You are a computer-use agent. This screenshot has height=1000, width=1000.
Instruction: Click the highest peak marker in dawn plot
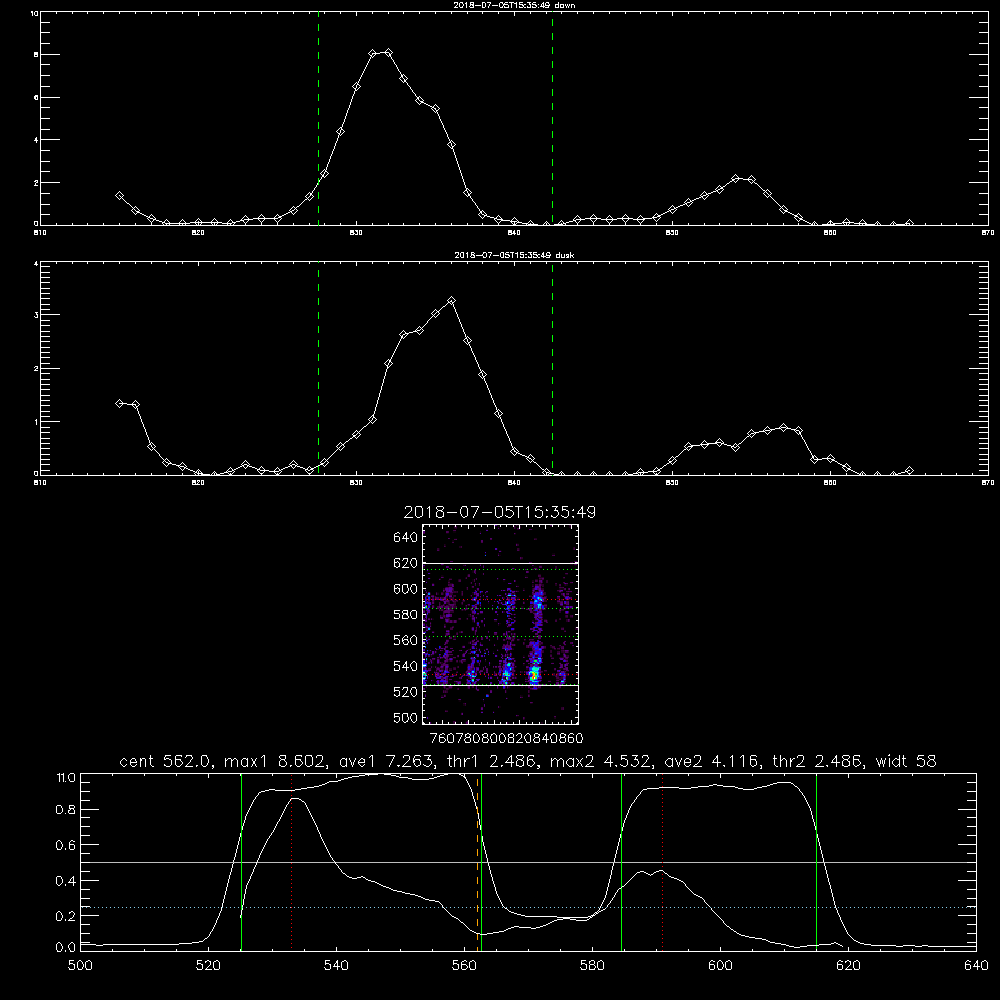coord(388,52)
